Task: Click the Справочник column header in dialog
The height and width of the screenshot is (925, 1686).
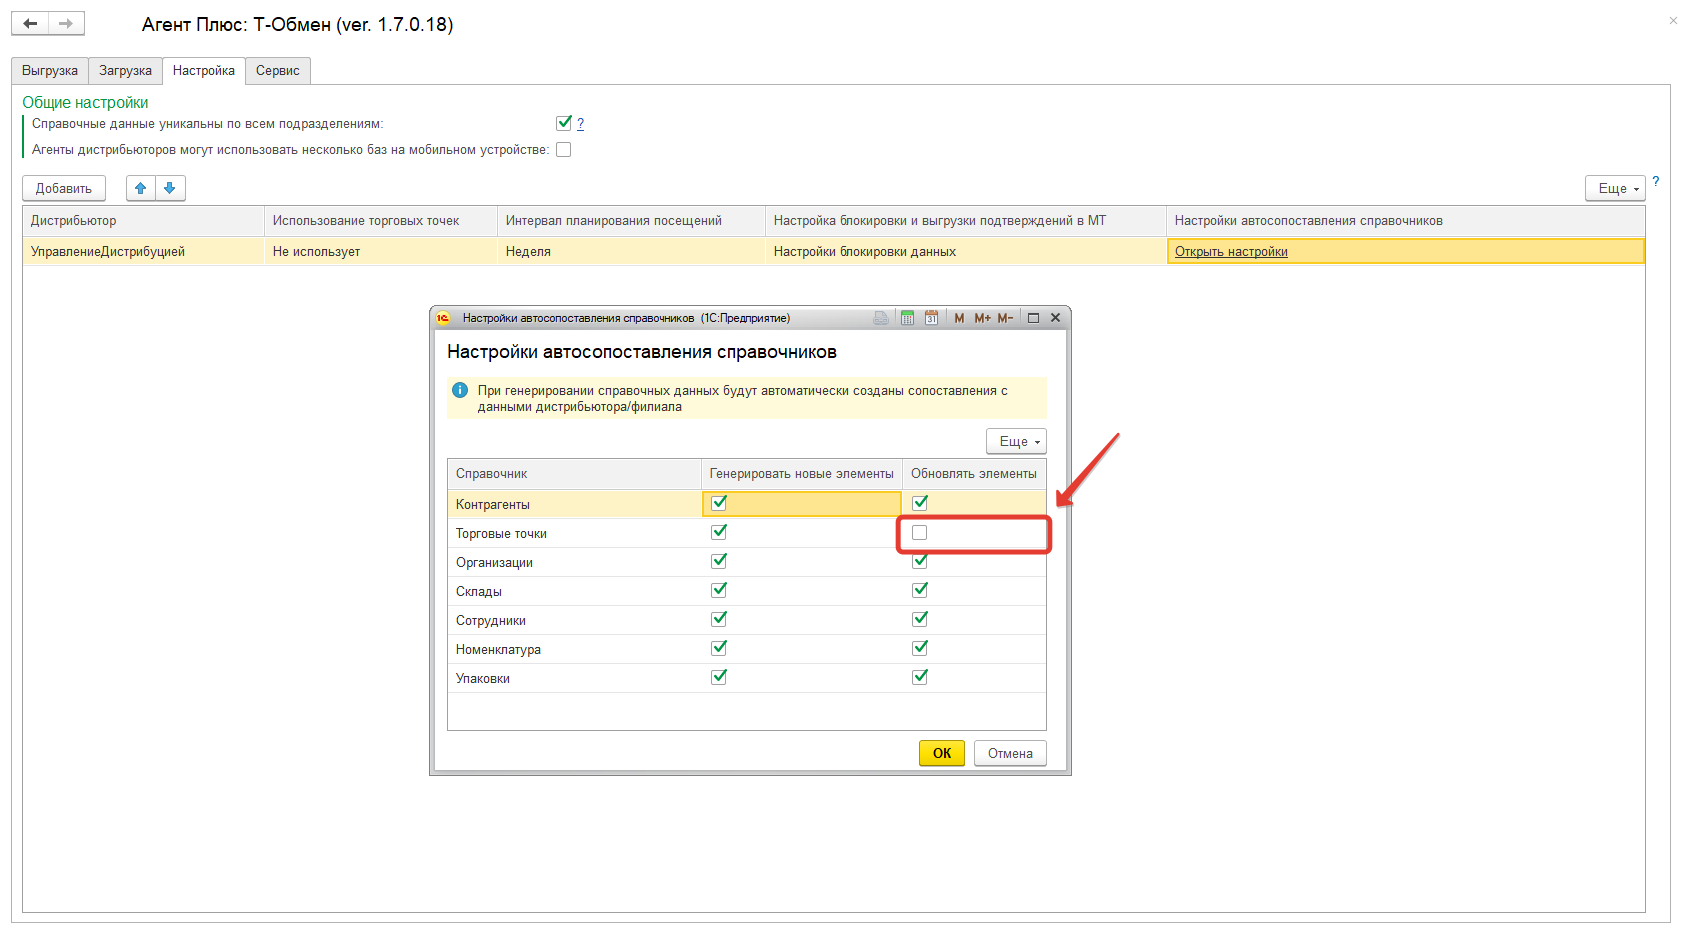Action: click(x=575, y=474)
